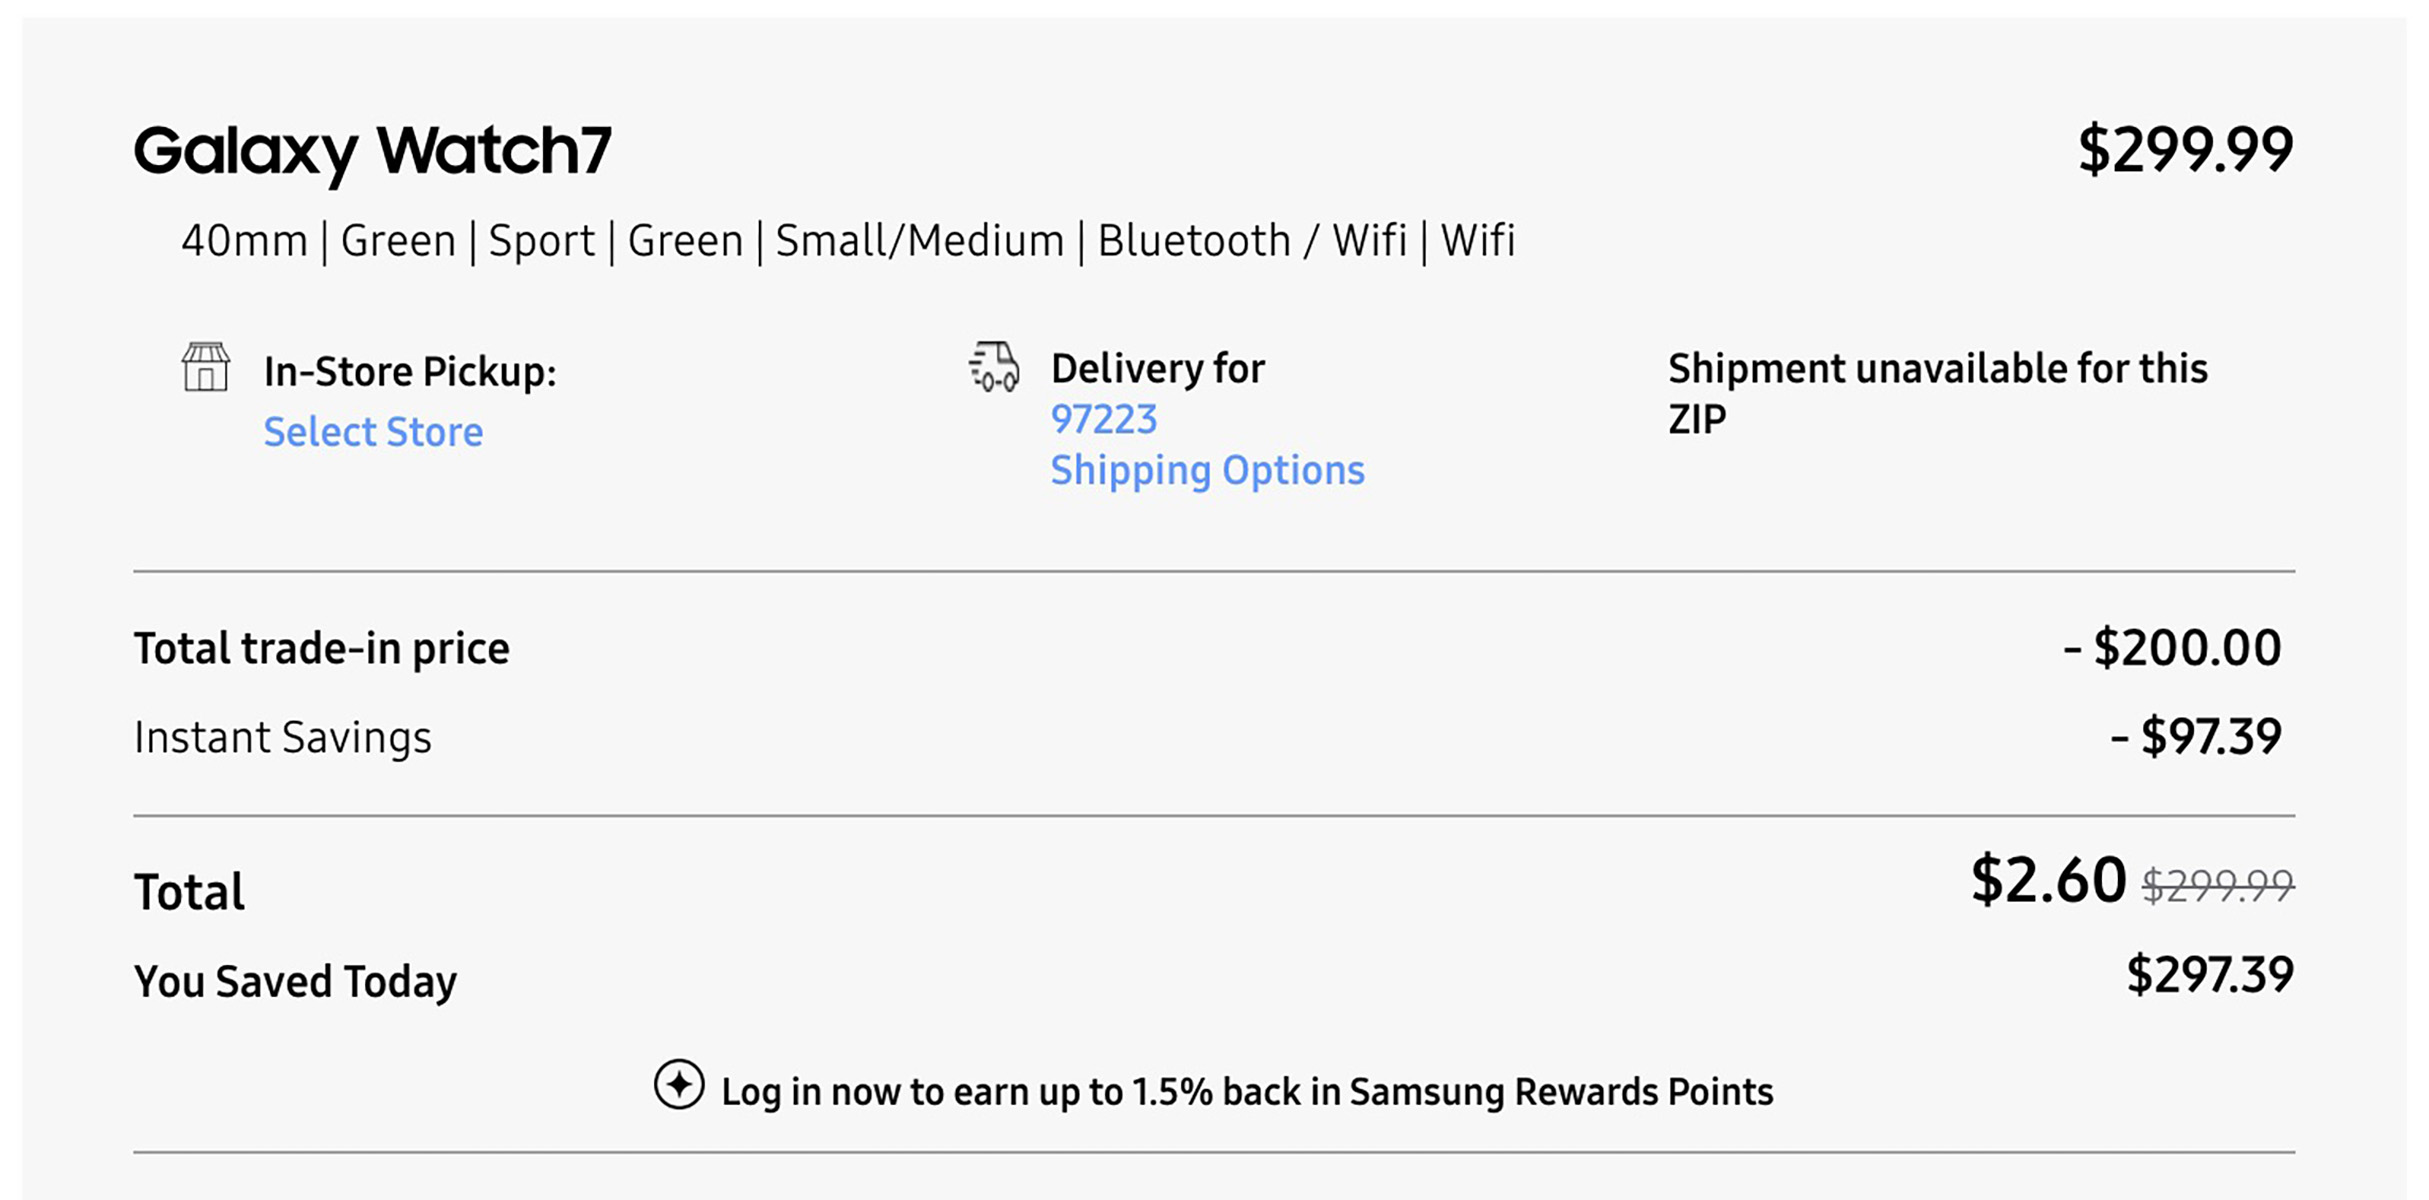
Task: Click Log in now rewards points text
Action: pos(1247,1092)
